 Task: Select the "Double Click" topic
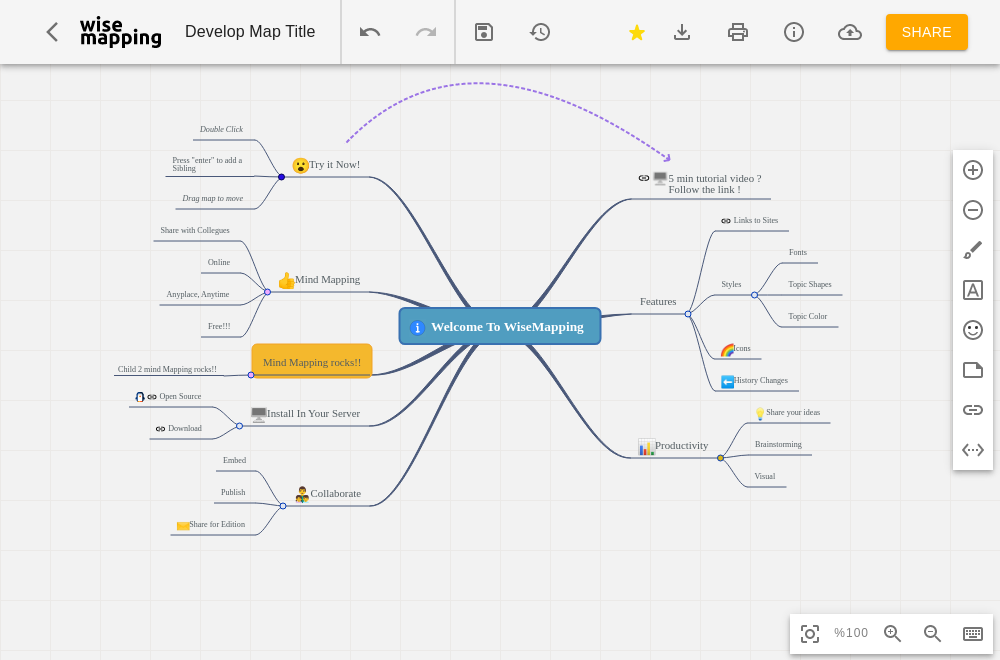tap(221, 129)
